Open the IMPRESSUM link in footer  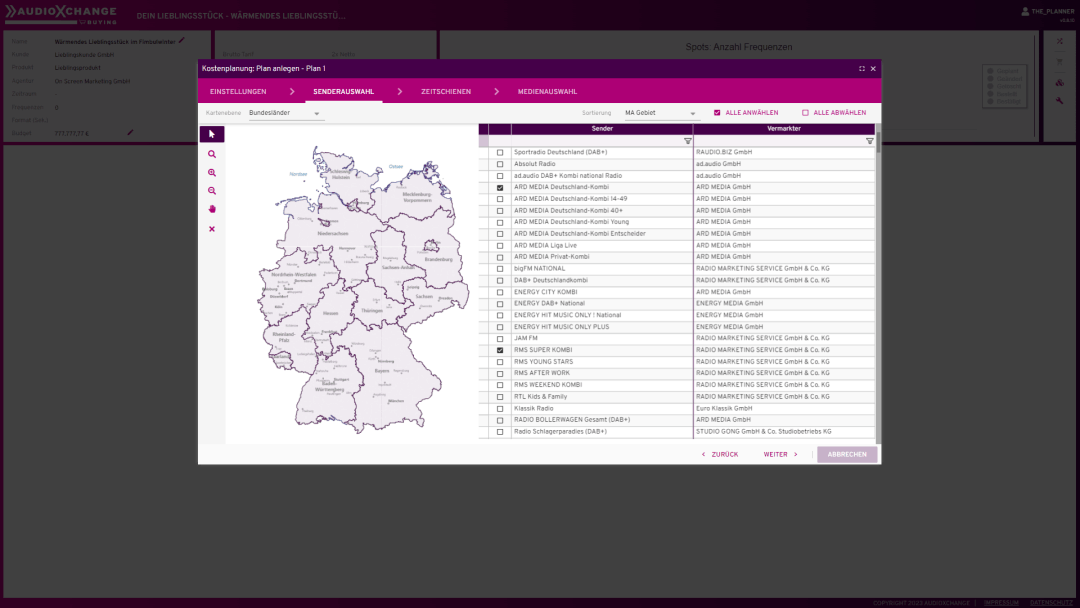(1001, 603)
